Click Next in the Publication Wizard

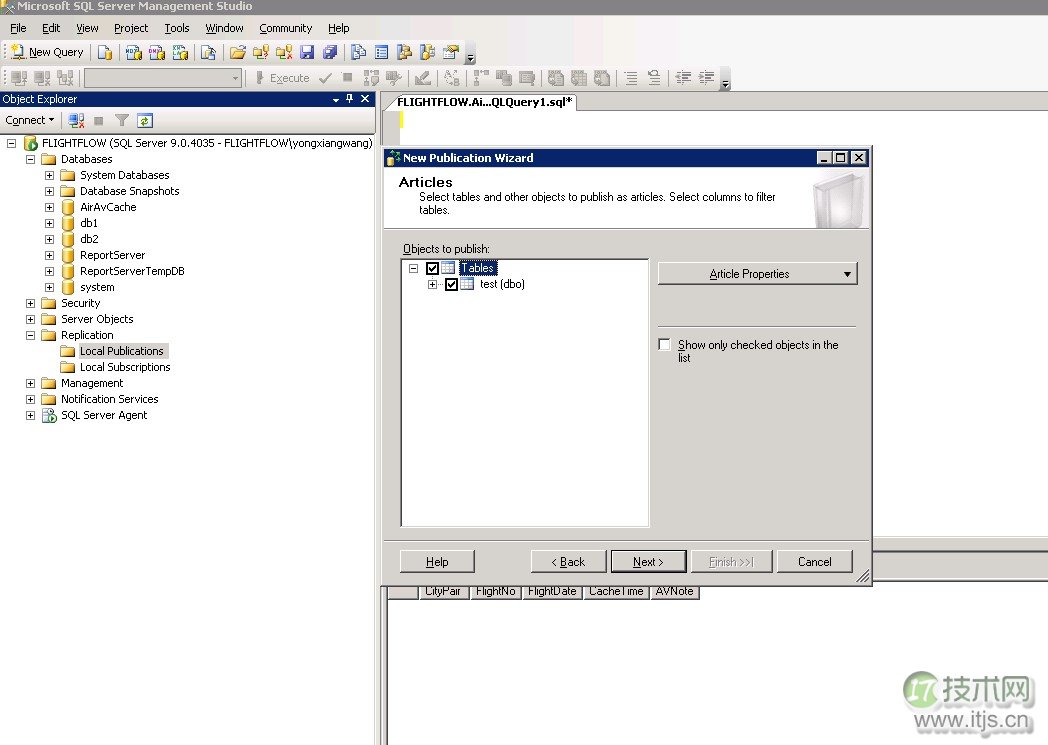[648, 562]
